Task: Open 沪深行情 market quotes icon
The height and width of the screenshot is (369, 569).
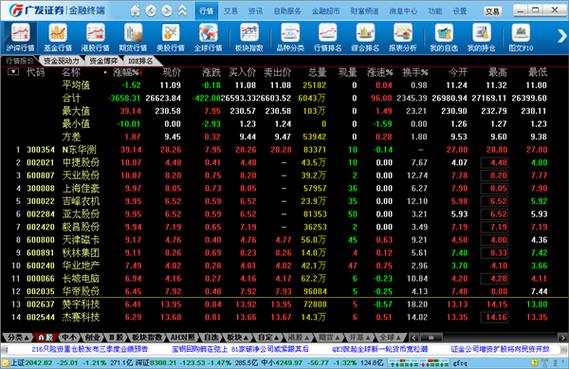Action: tap(20, 37)
